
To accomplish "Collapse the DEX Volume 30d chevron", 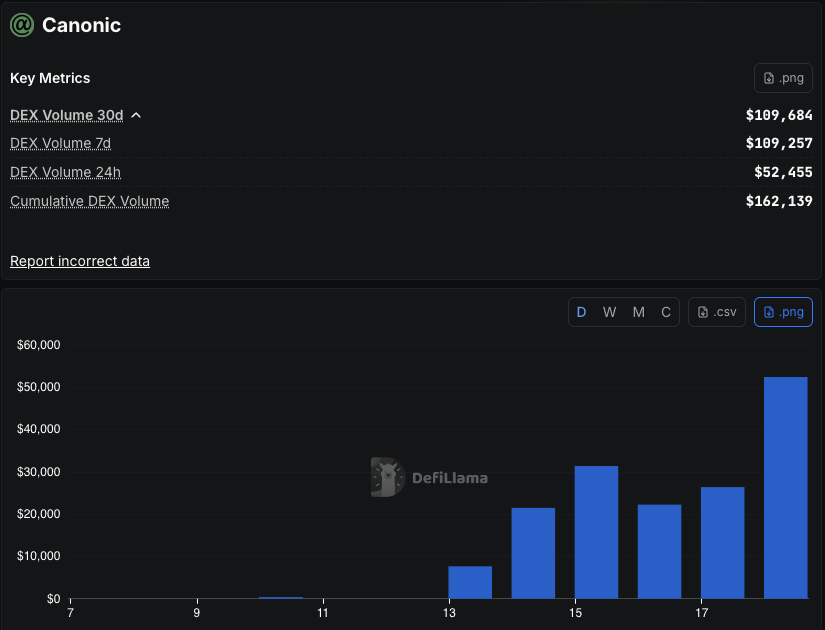I will (136, 115).
